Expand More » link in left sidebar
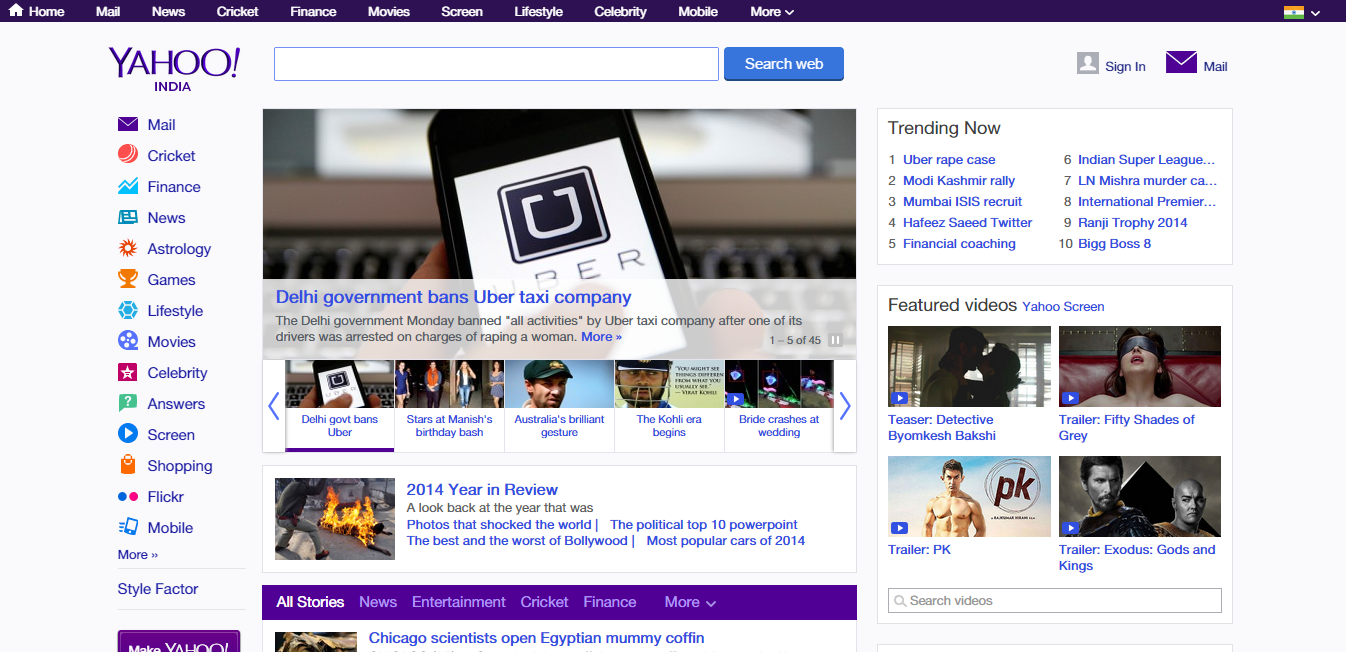This screenshot has width=1346, height=652. coord(138,554)
